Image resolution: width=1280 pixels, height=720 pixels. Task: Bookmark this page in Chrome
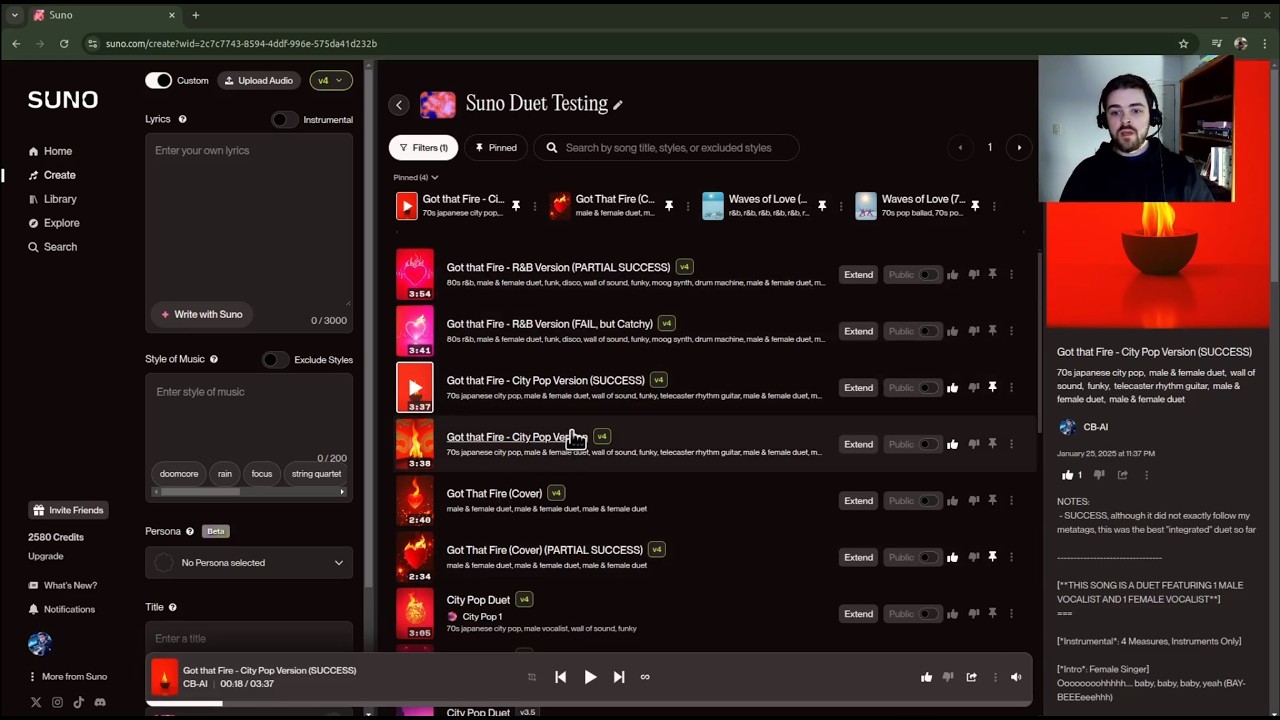pos(1183,44)
